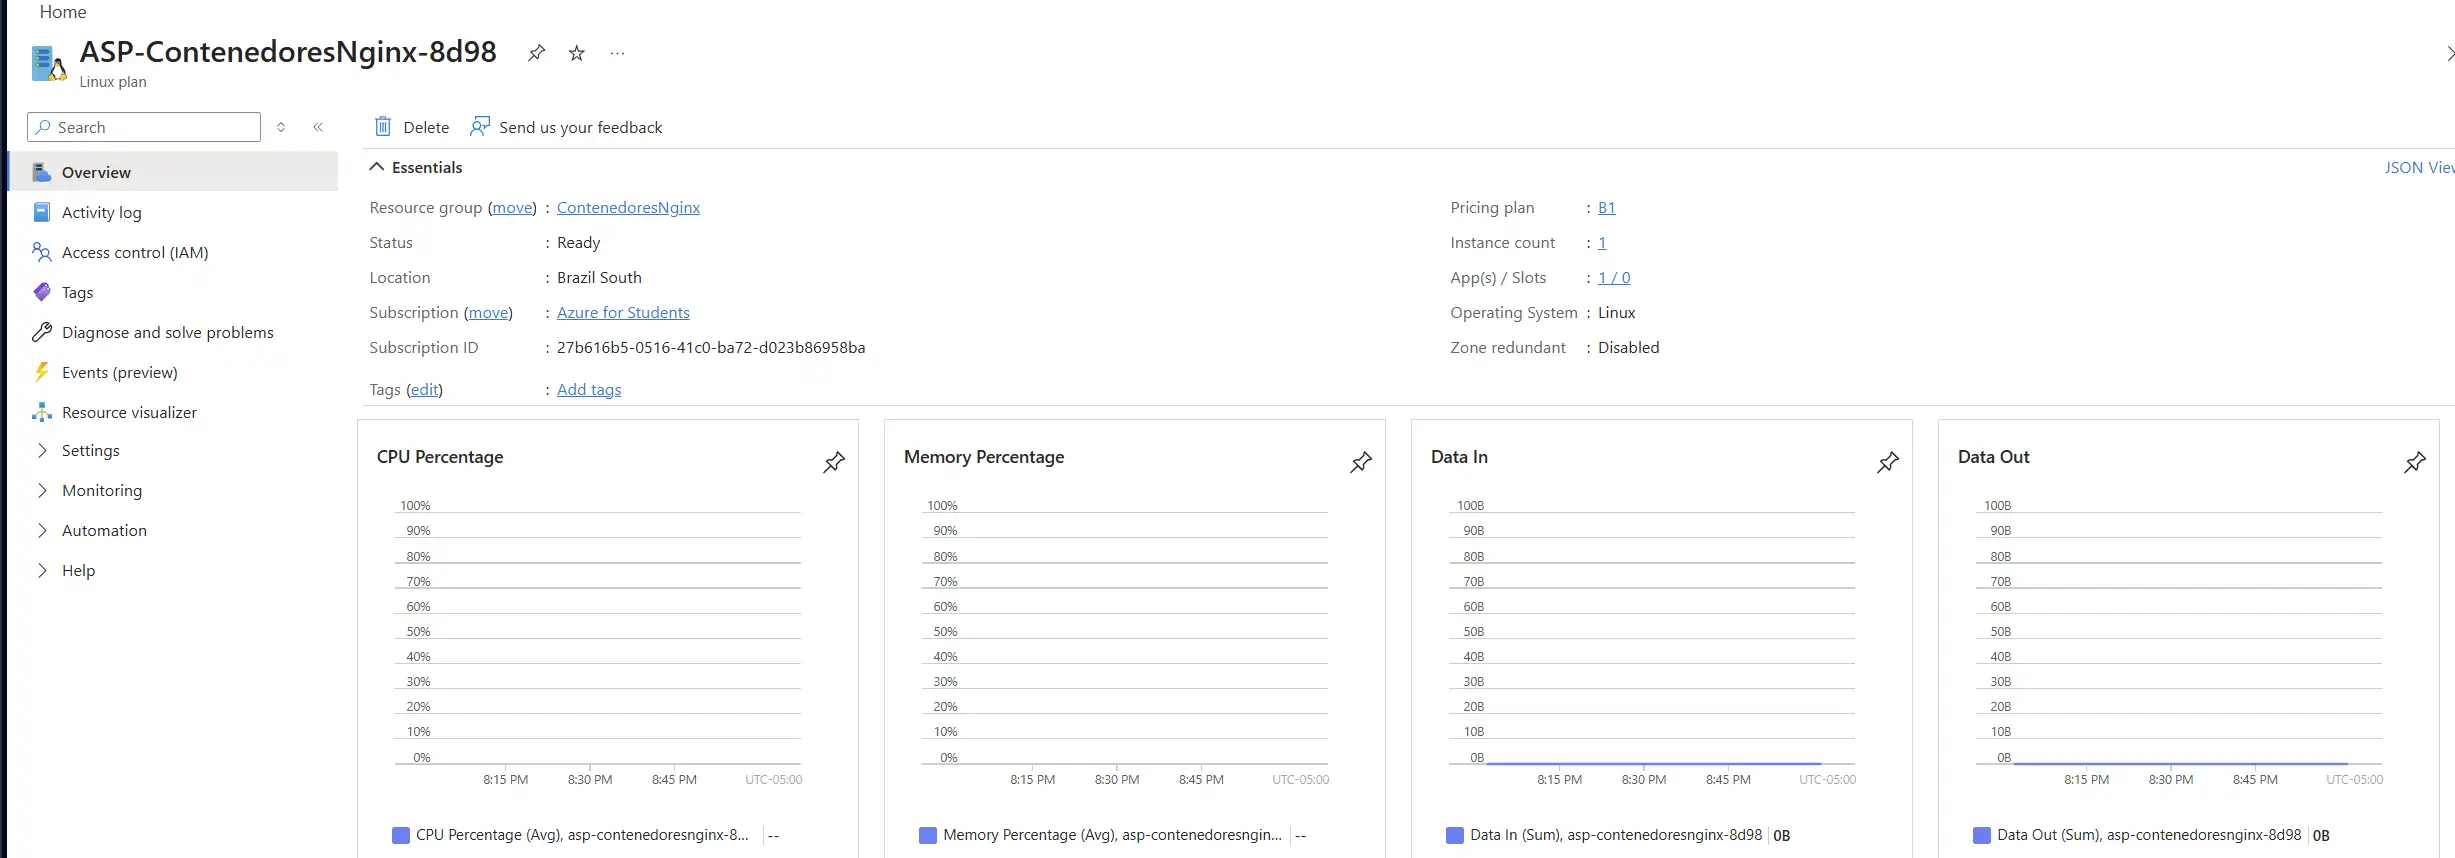The image size is (2455, 858).
Task: Open the JSON View link
Action: point(2419,167)
